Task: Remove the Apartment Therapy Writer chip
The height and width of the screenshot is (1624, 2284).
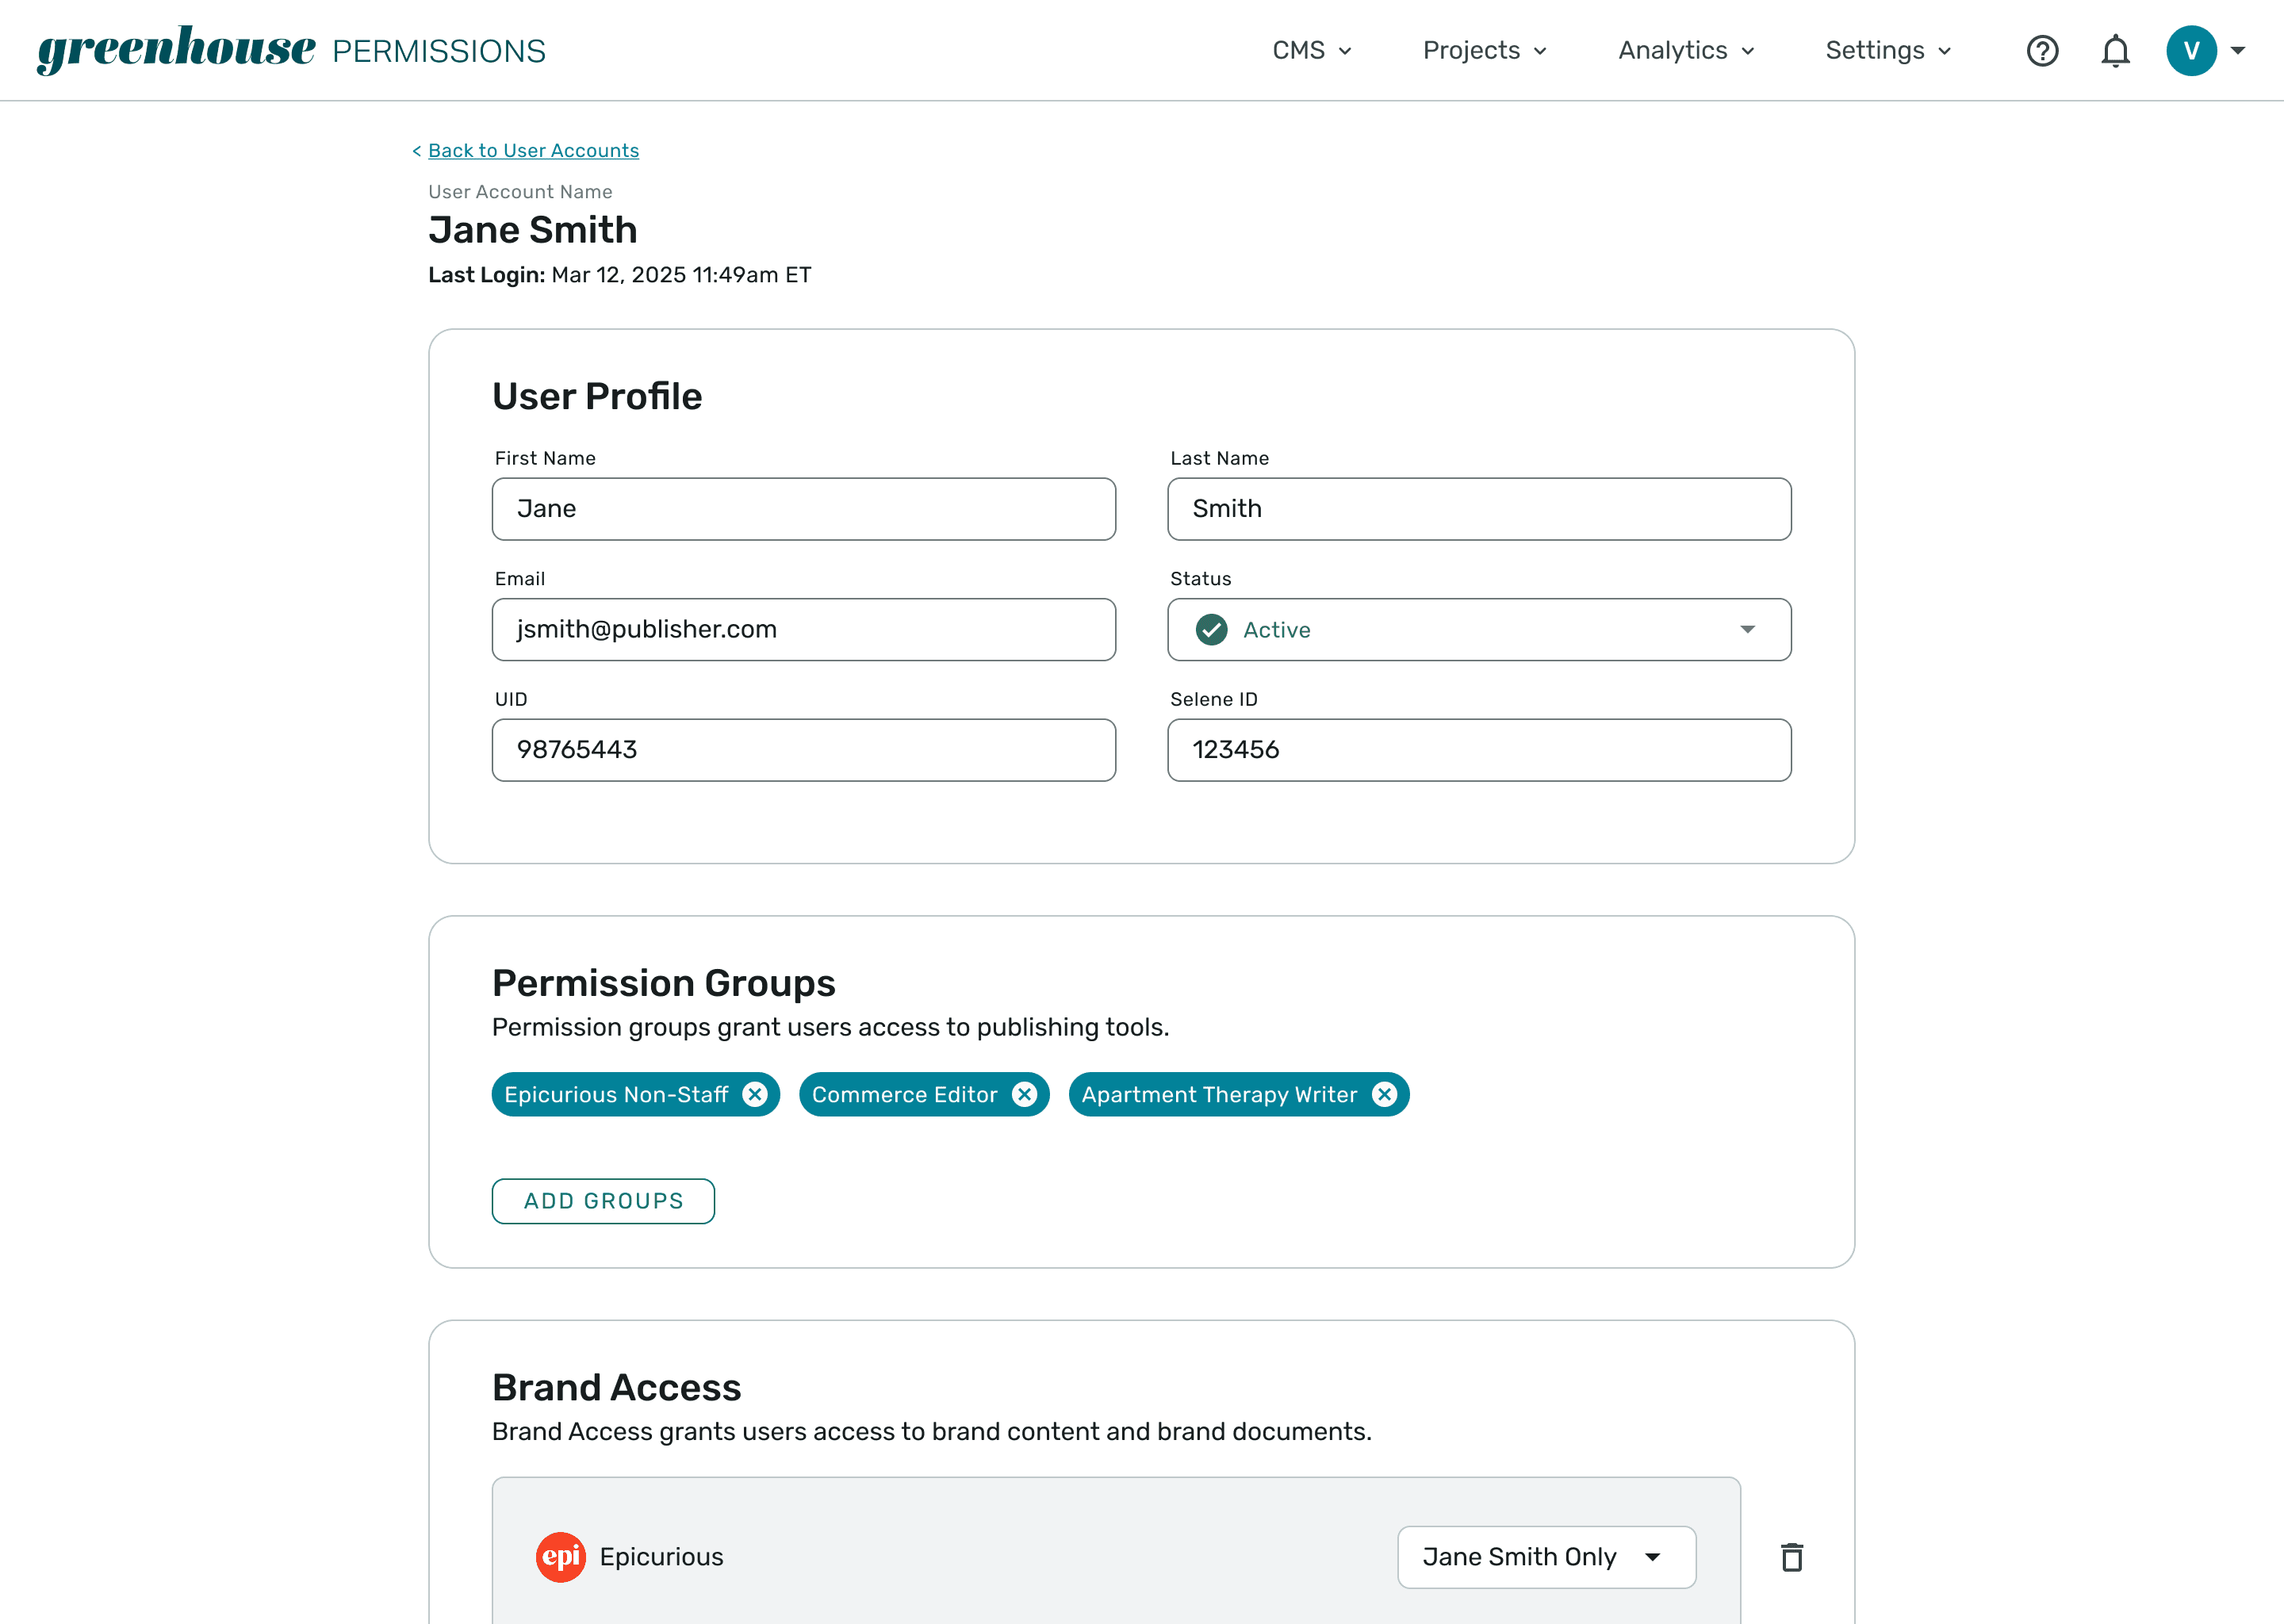Action: [1384, 1094]
